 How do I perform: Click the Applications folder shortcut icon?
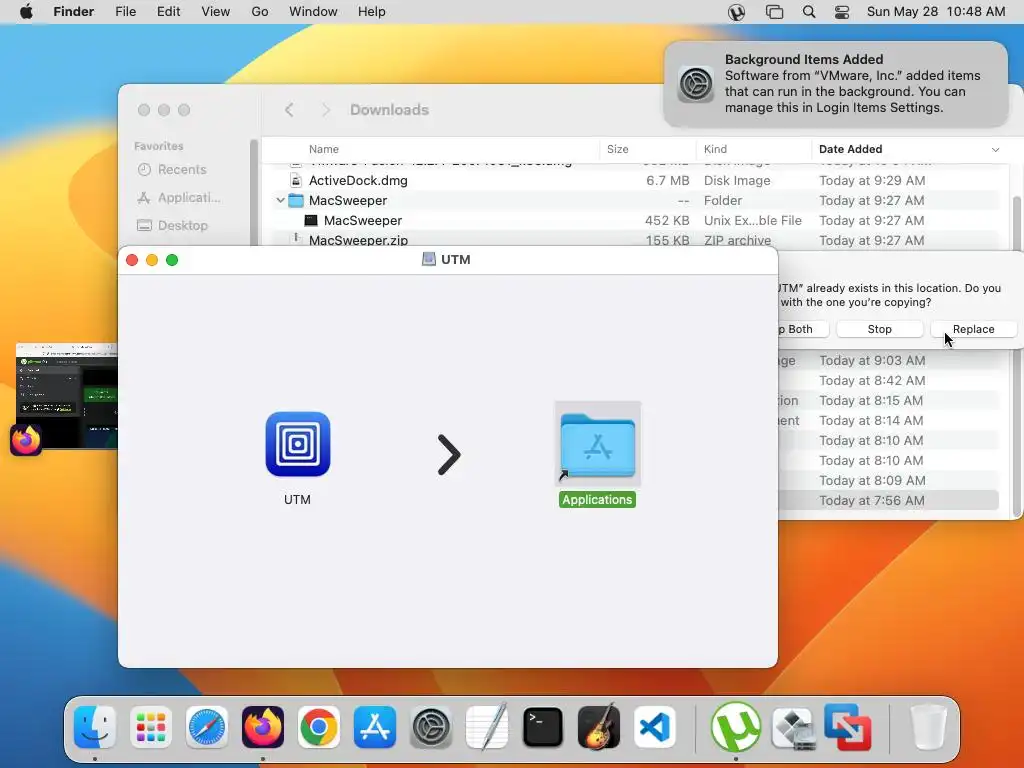tap(598, 445)
